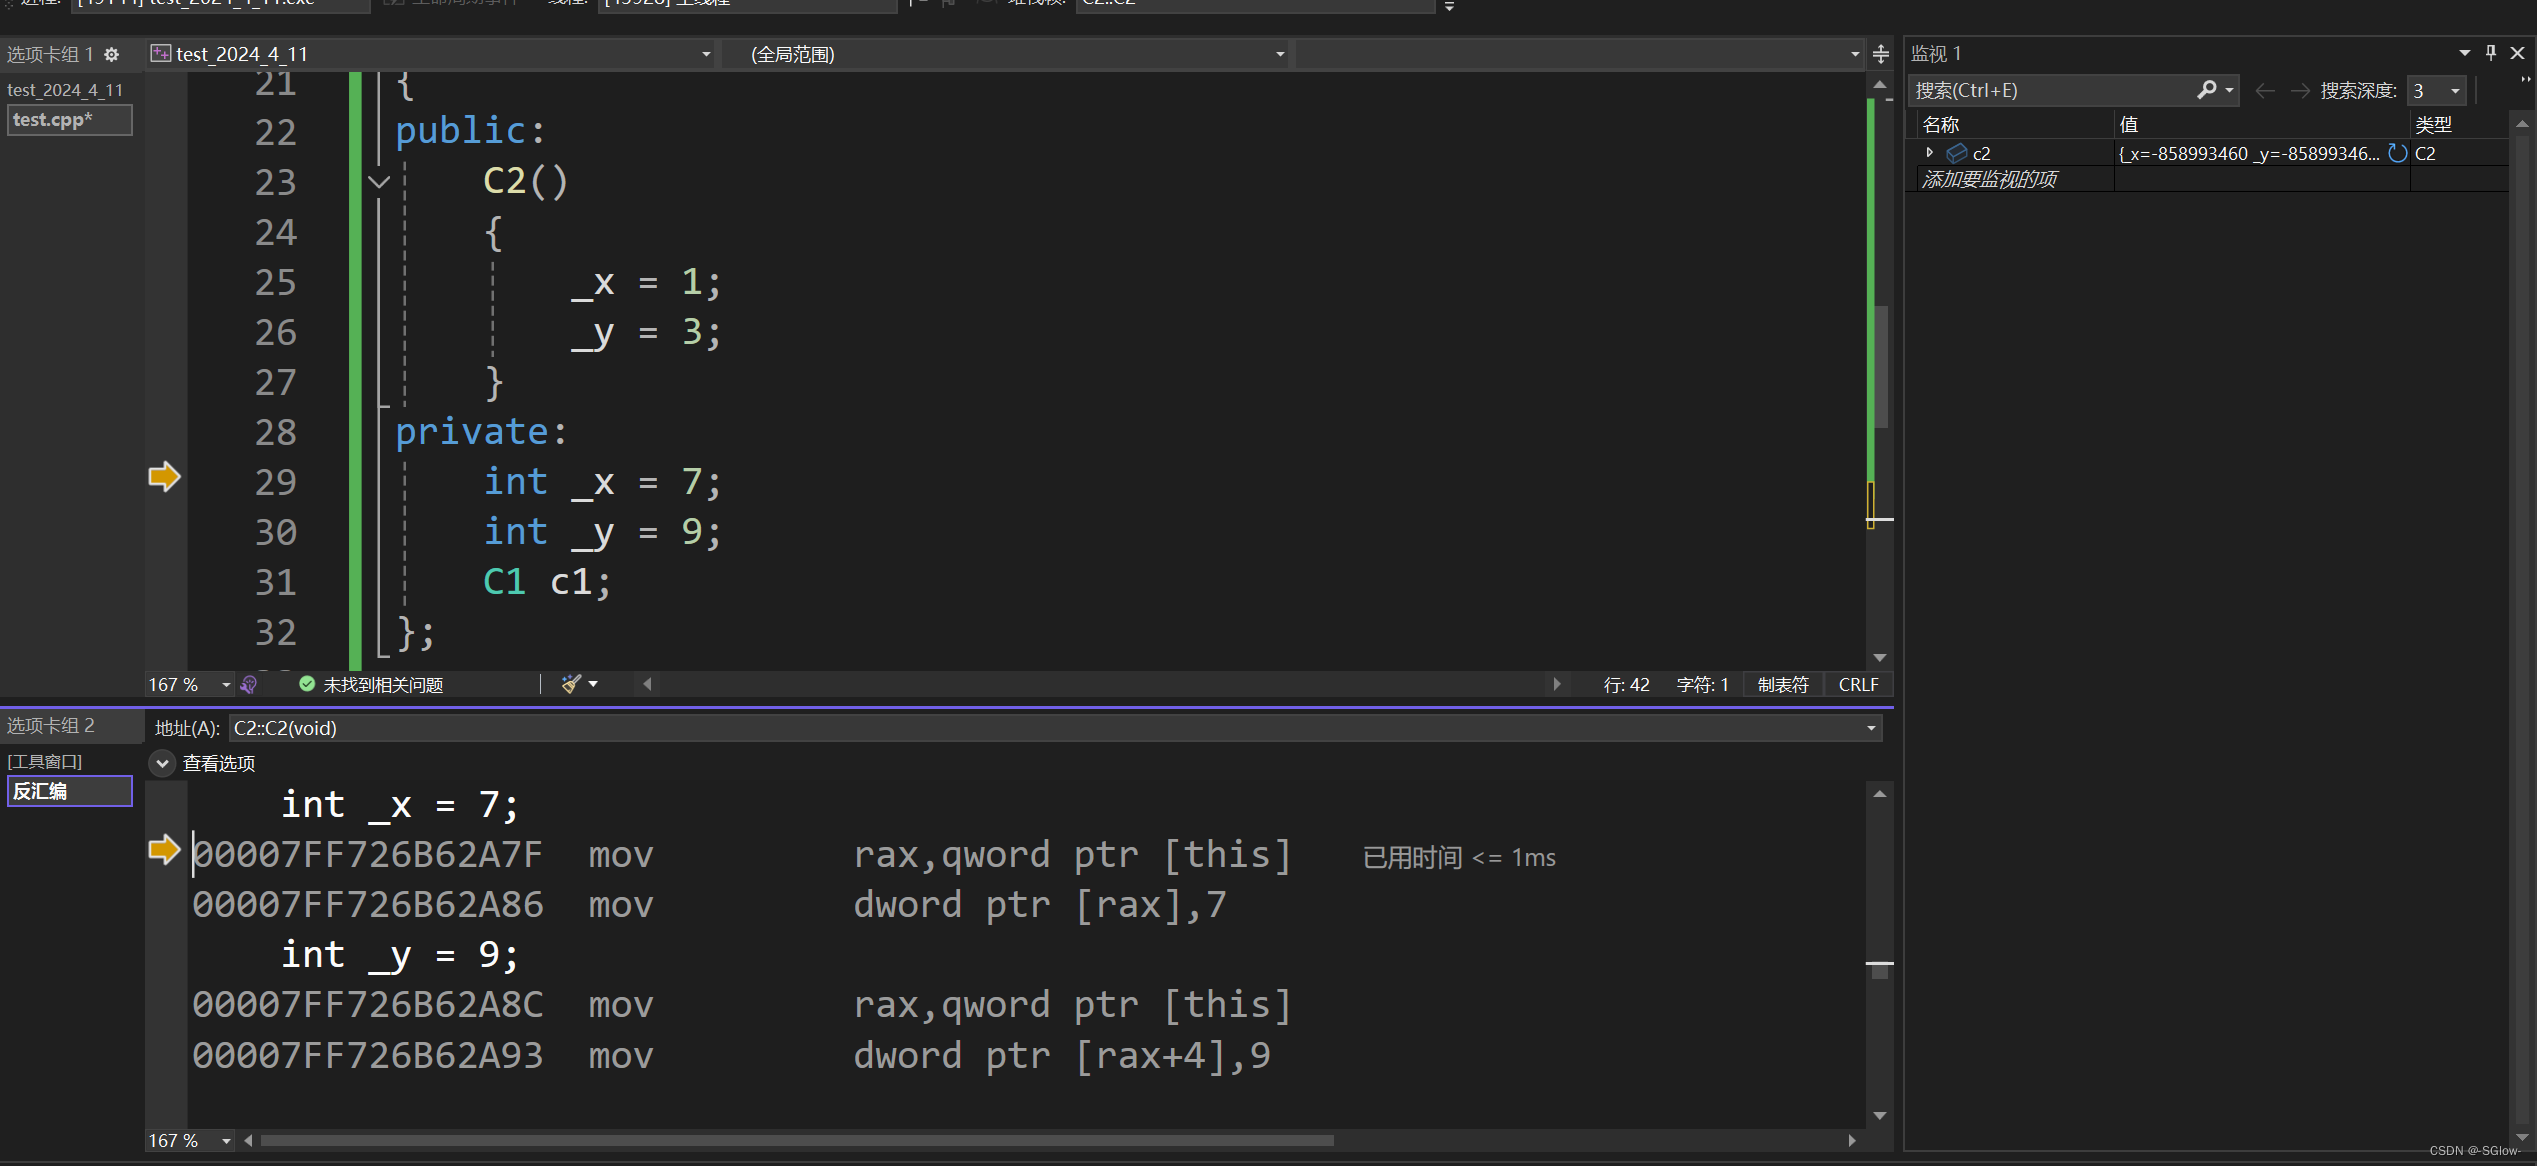Select the test_2024_4_11 project tab entry
The width and height of the screenshot is (2537, 1166).
pos(65,90)
